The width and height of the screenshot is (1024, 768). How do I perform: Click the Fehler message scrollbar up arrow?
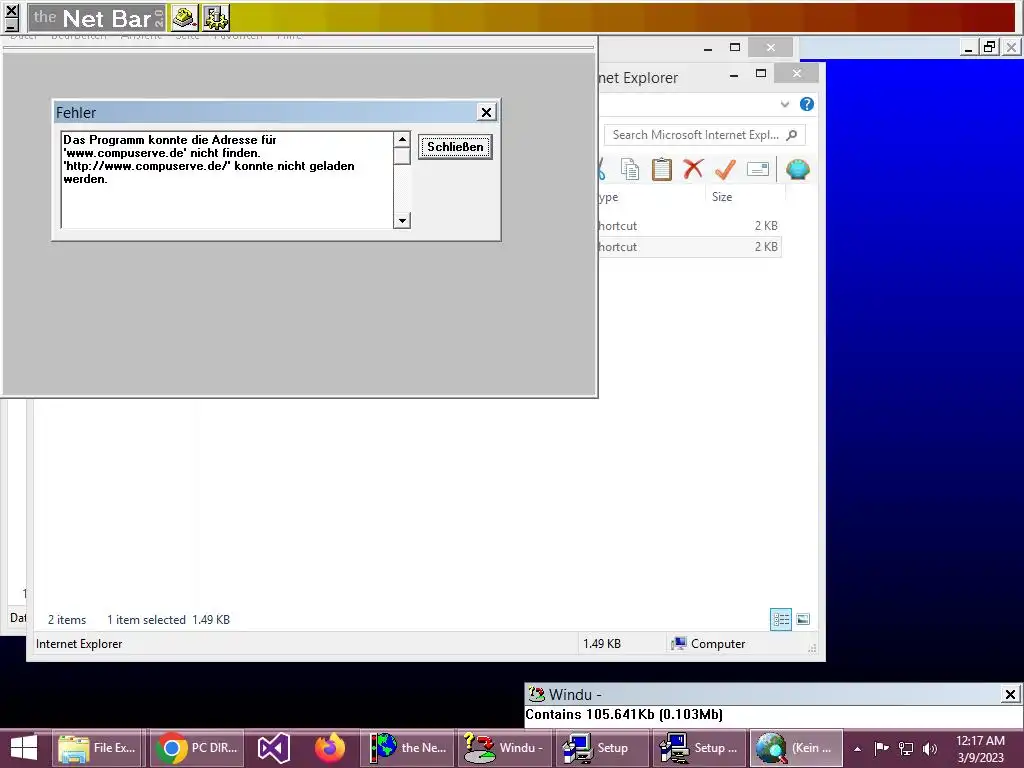point(402,139)
